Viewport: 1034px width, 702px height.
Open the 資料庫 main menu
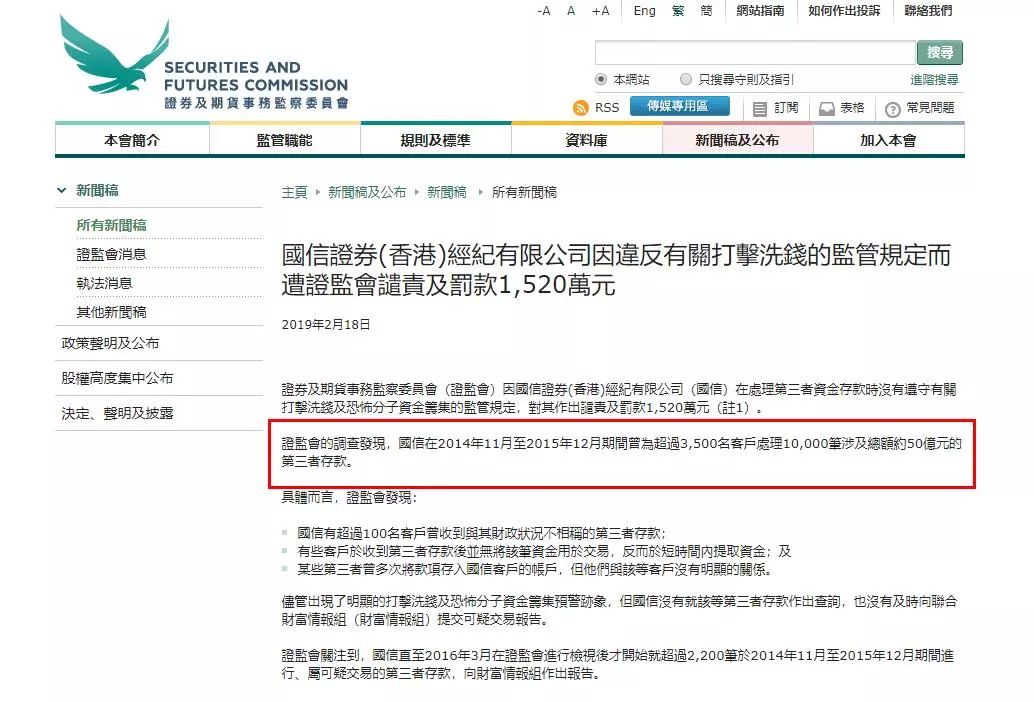coord(586,140)
